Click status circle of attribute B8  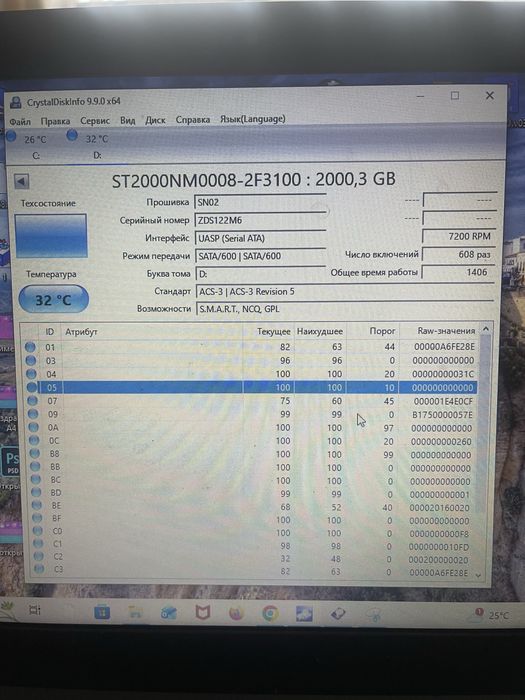[x=35, y=454]
